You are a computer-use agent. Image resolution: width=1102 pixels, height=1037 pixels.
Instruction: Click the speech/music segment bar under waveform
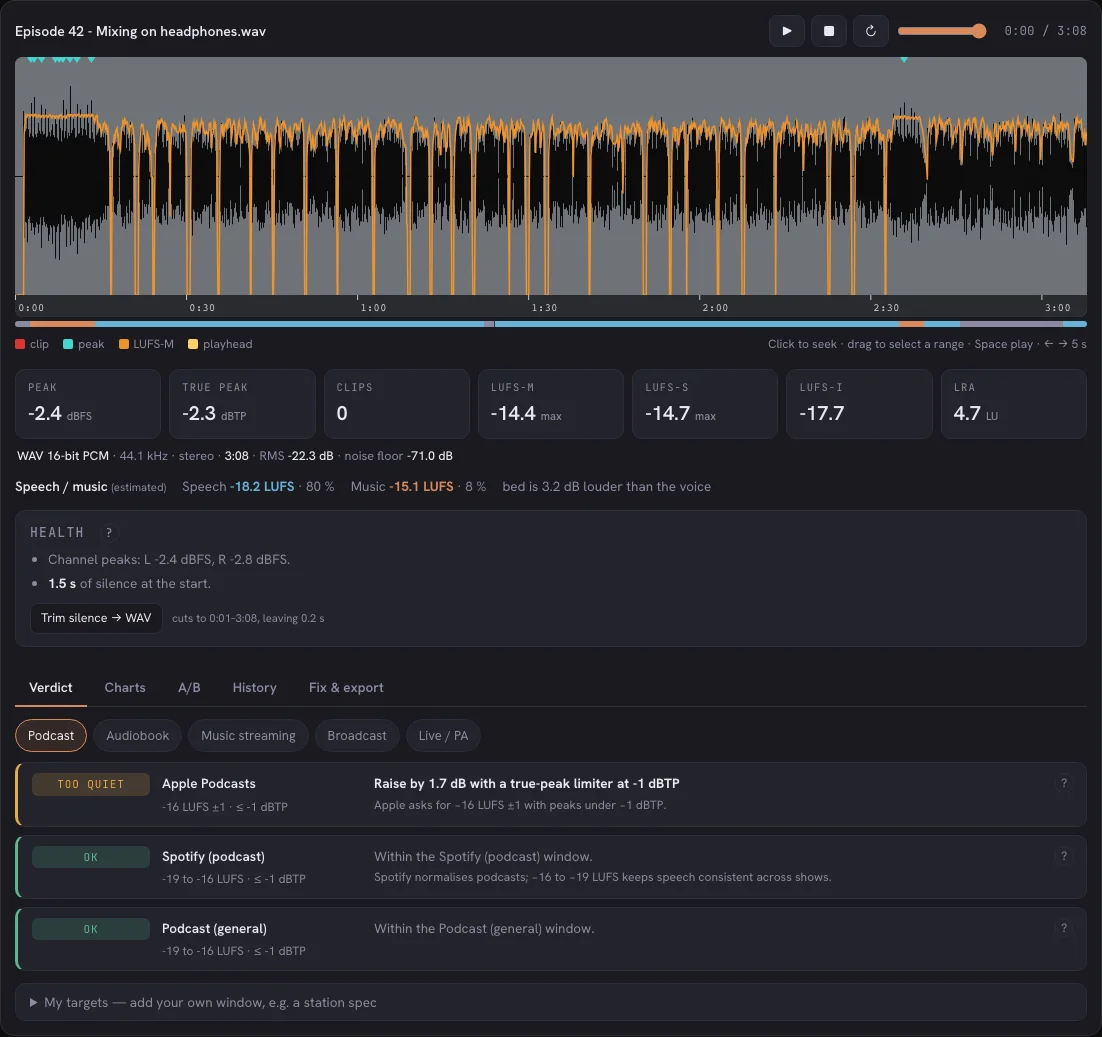coord(551,324)
